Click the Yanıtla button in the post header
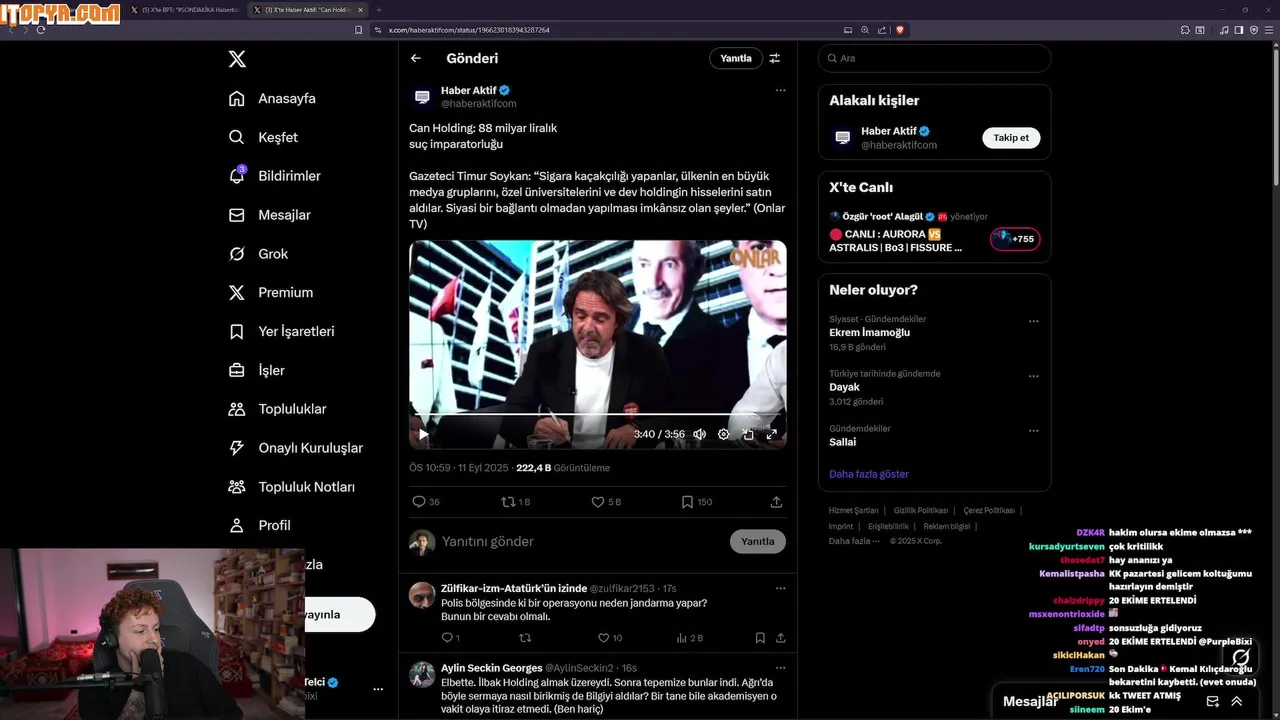Screen dimensions: 1280x720 (x=736, y=58)
